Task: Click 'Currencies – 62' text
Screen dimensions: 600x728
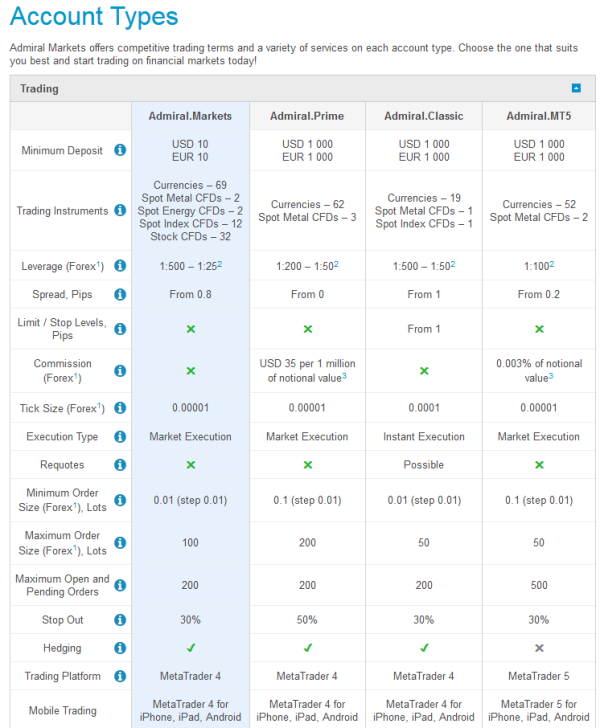Action: (x=307, y=204)
